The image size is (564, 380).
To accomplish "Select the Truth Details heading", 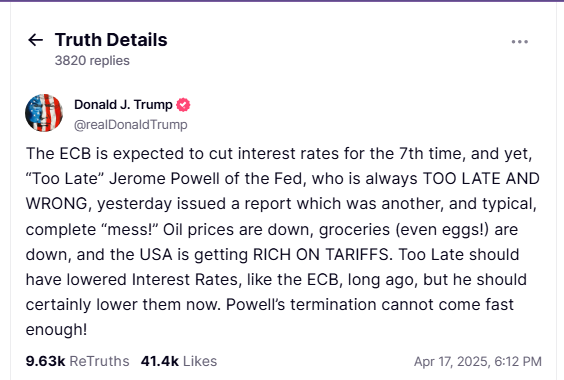I will click(x=111, y=40).
